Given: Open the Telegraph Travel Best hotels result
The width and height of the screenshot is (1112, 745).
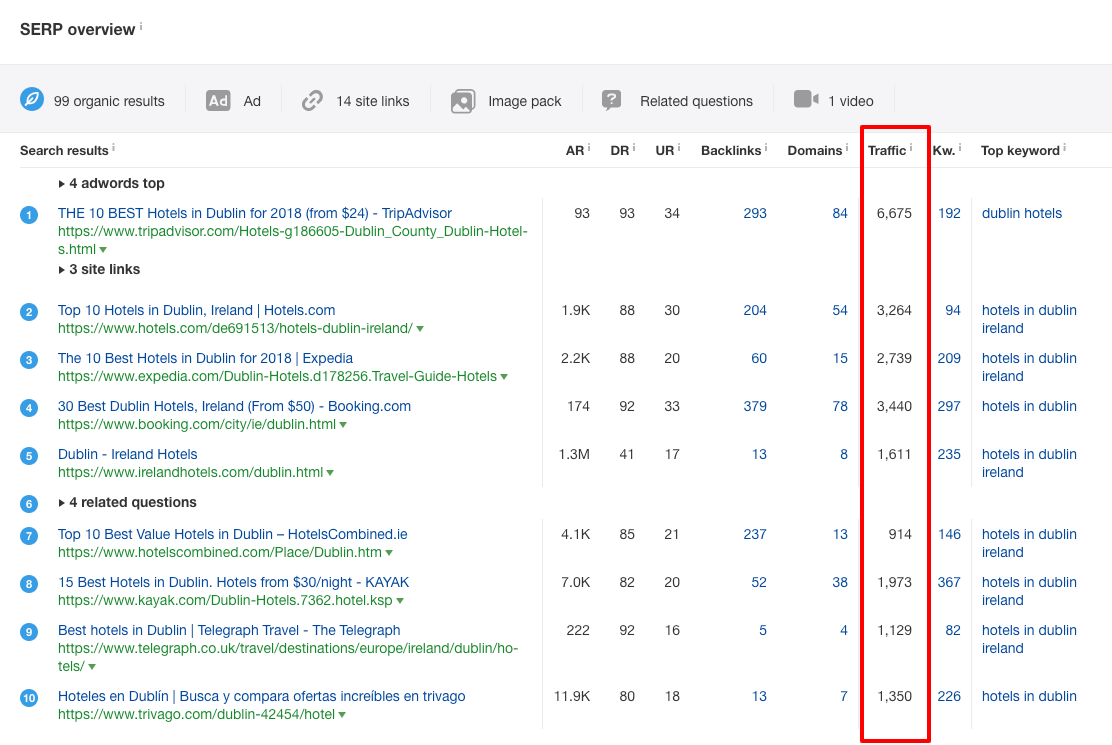Looking at the screenshot, I should click(x=229, y=630).
